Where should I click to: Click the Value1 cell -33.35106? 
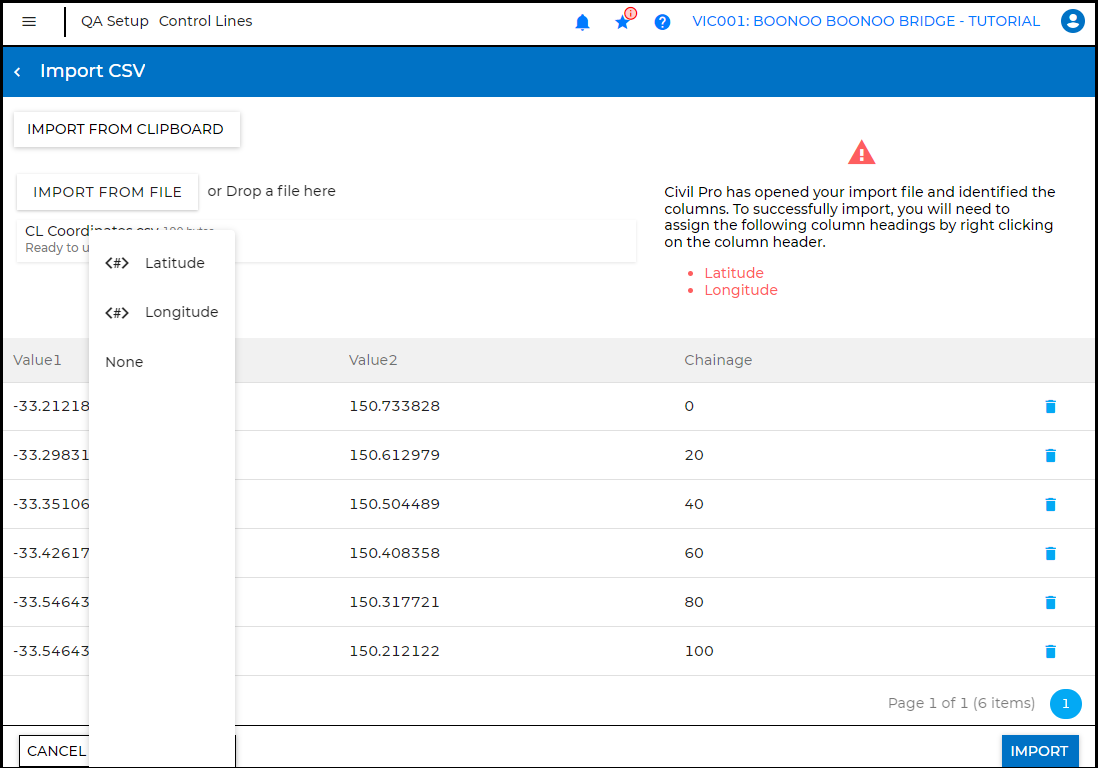click(51, 504)
